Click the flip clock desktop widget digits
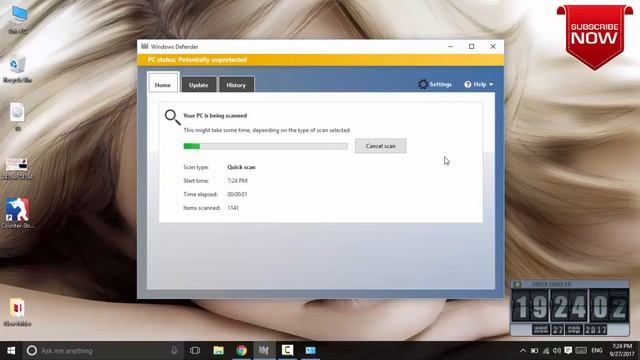The image size is (640, 360). click(x=570, y=307)
